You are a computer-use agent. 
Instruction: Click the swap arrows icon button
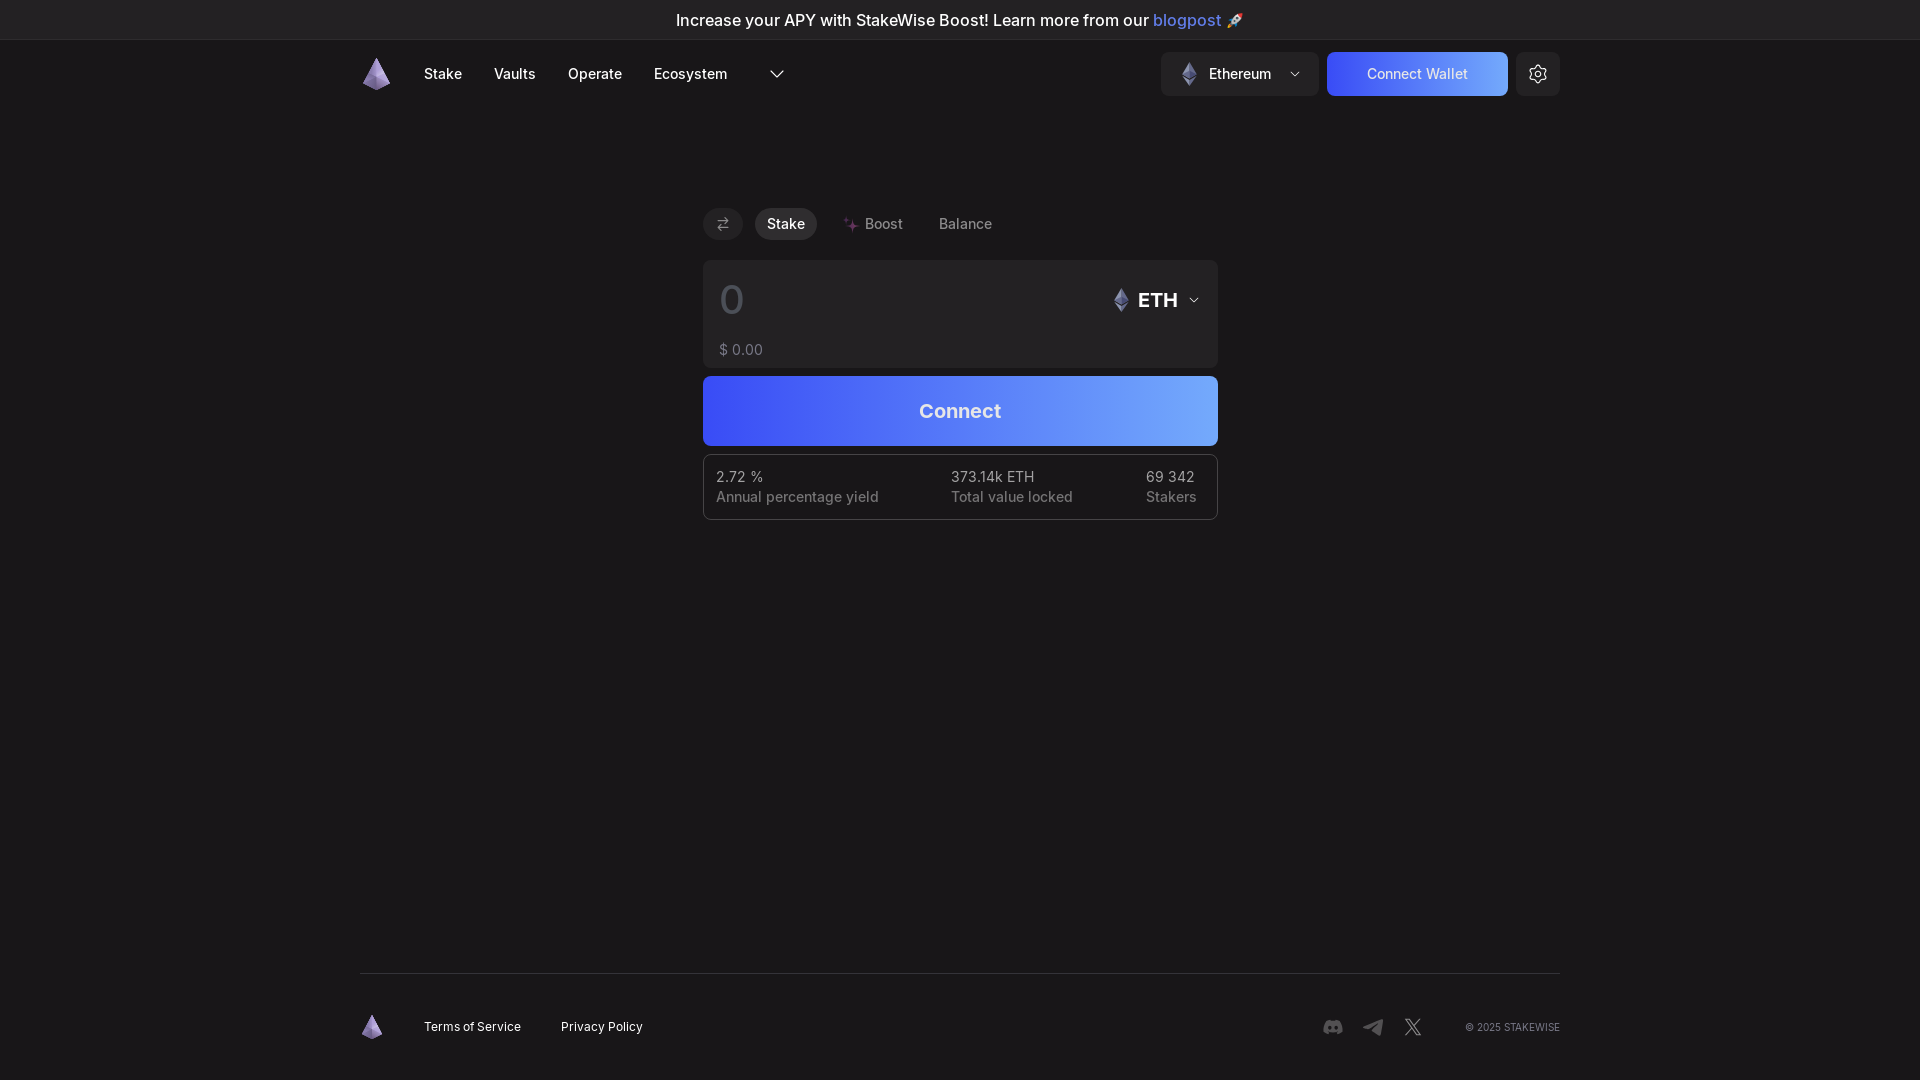[723, 224]
